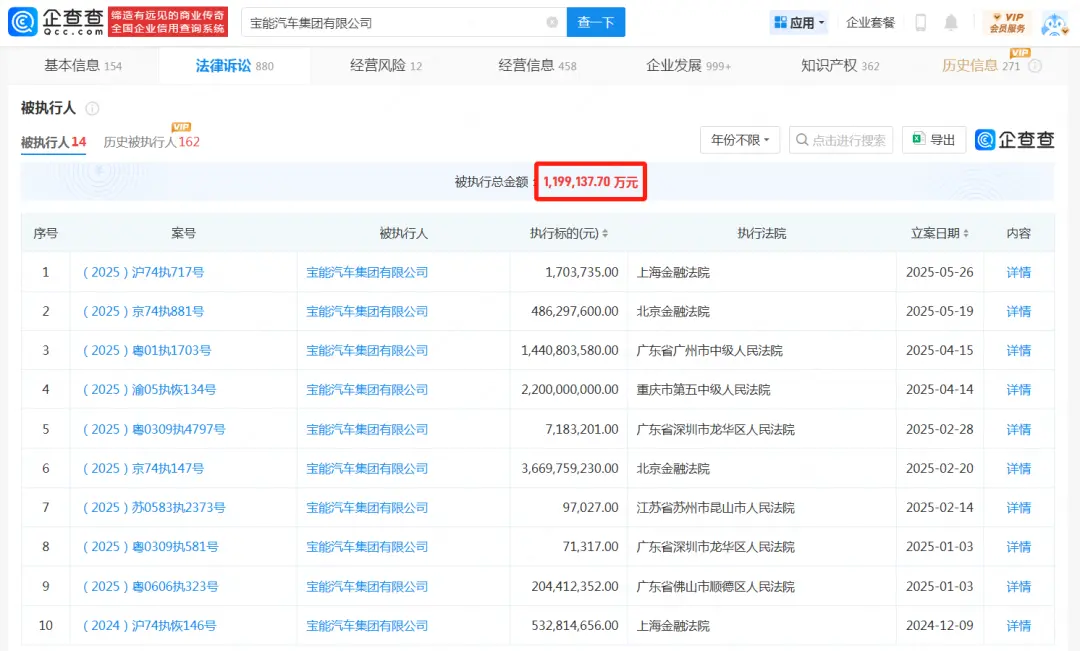Viewport: 1080px width, 651px height.
Task: Open 详情 for the 京74执147号 row
Action: 1019,468
